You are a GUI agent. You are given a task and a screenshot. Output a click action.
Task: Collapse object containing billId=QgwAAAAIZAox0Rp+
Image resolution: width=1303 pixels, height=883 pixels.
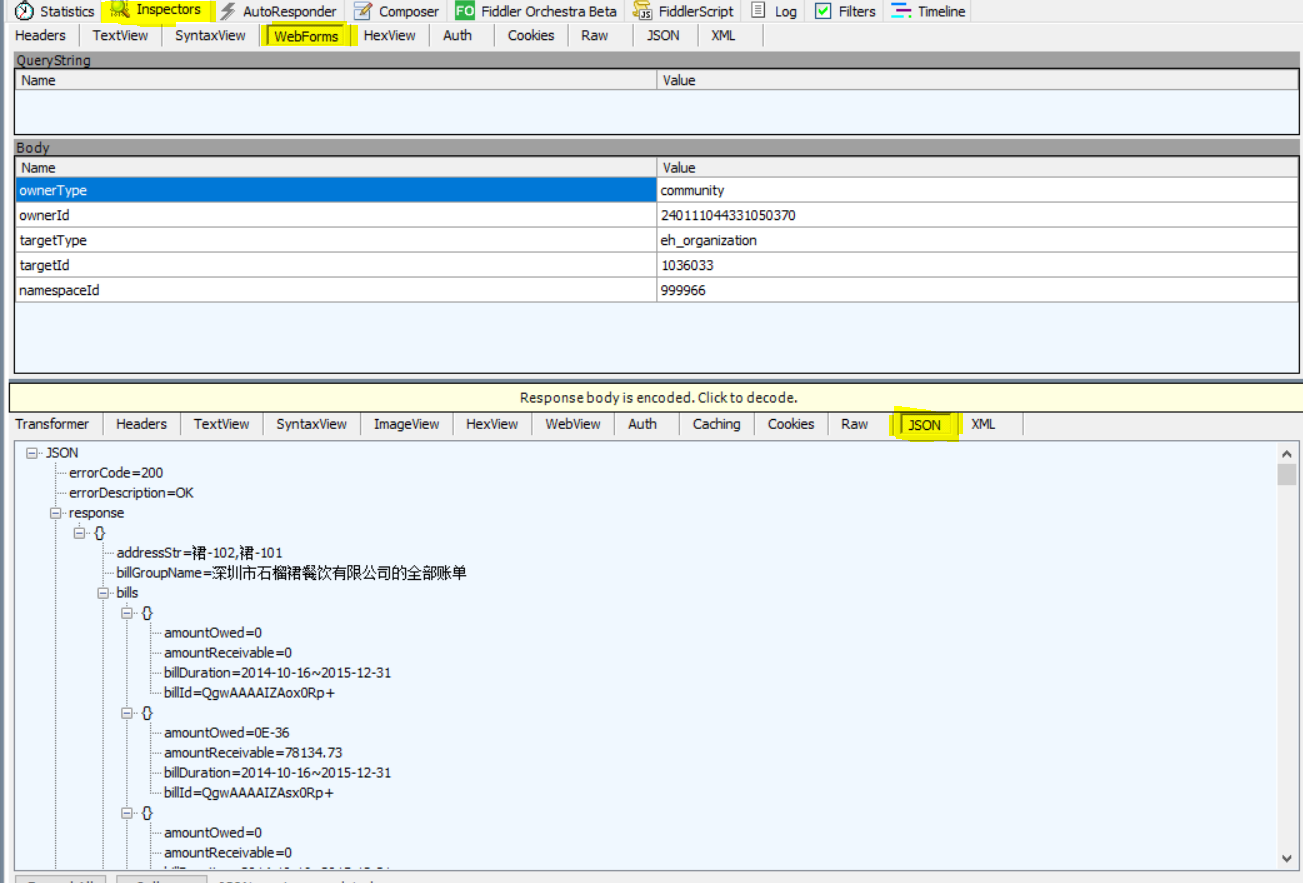pyautogui.click(x=128, y=613)
